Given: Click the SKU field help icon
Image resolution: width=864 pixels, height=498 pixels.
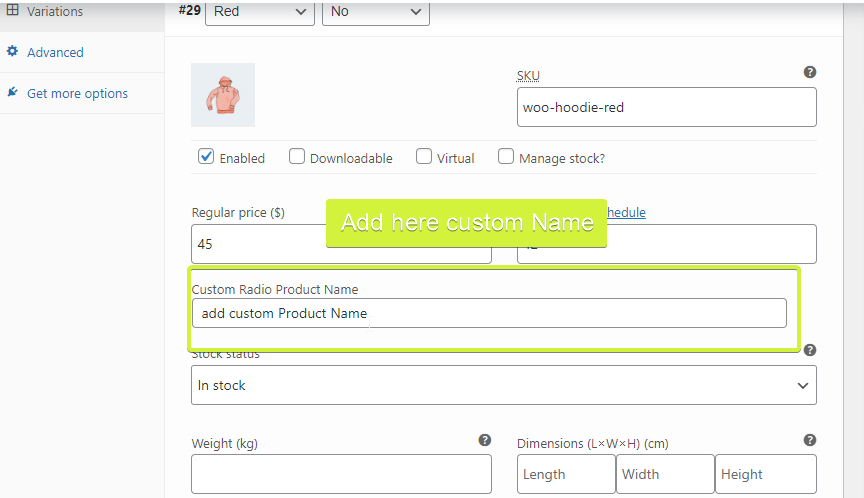Looking at the screenshot, I should [x=809, y=72].
